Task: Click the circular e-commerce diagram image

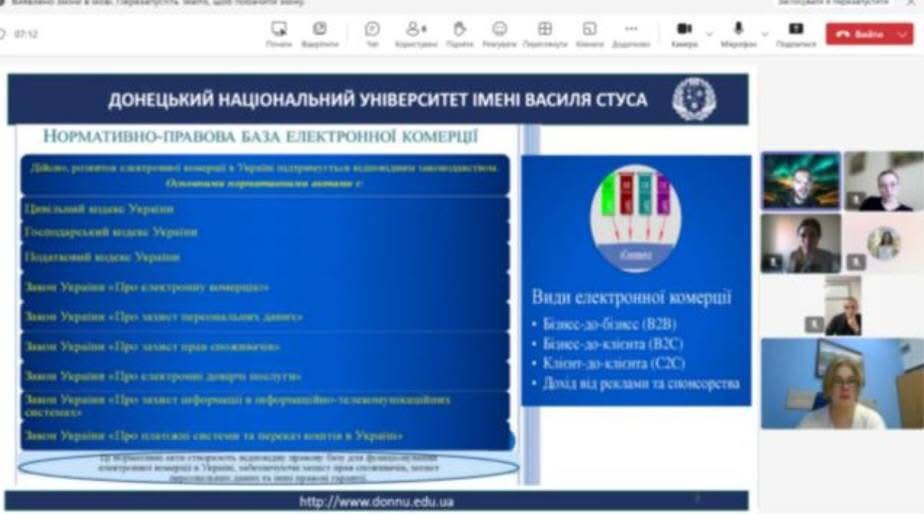Action: (635, 218)
